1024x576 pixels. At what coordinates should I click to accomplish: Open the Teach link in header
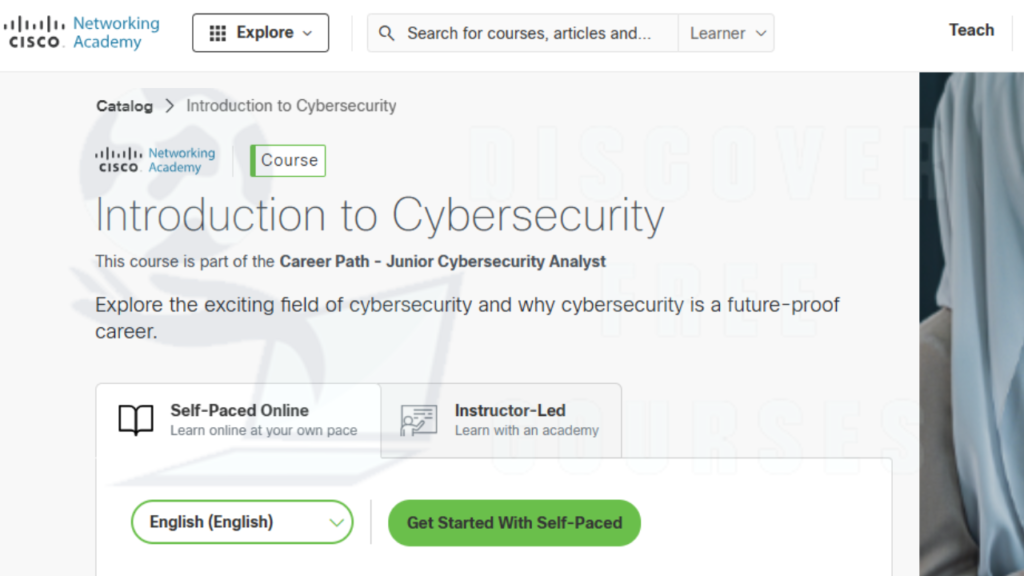point(971,30)
